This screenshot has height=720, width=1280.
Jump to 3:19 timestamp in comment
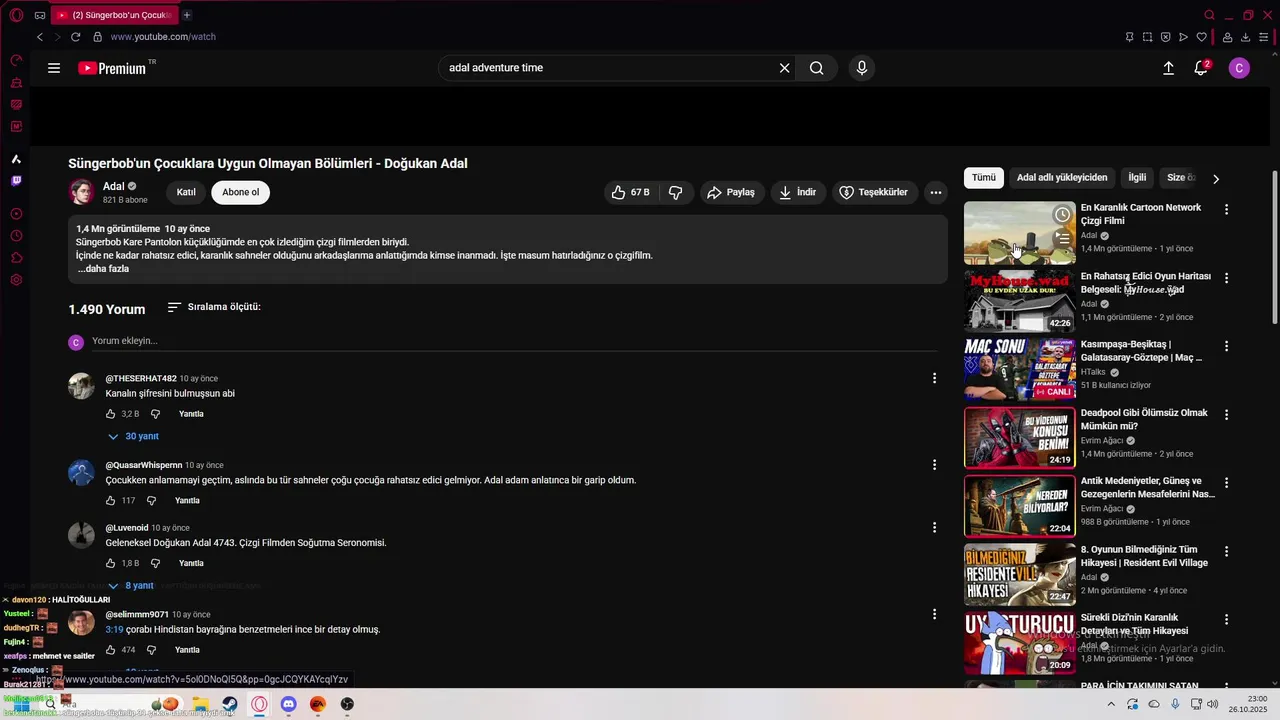click(114, 630)
